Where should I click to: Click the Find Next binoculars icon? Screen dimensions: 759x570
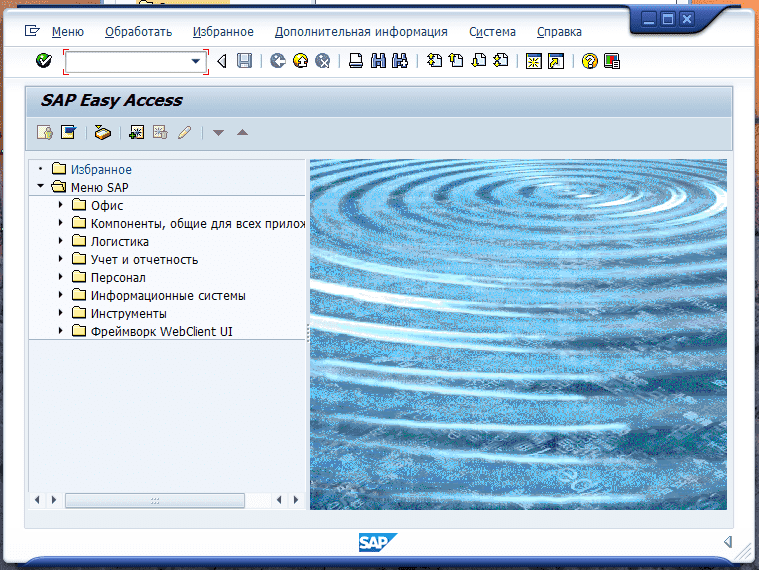point(400,61)
